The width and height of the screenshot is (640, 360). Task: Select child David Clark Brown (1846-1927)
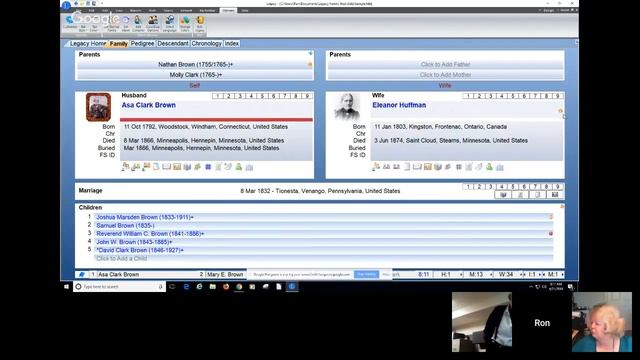(x=324, y=250)
